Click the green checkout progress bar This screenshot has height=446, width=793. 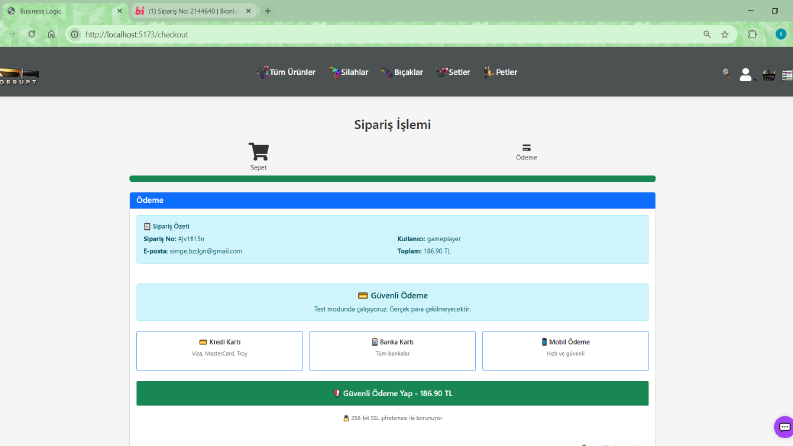point(392,179)
